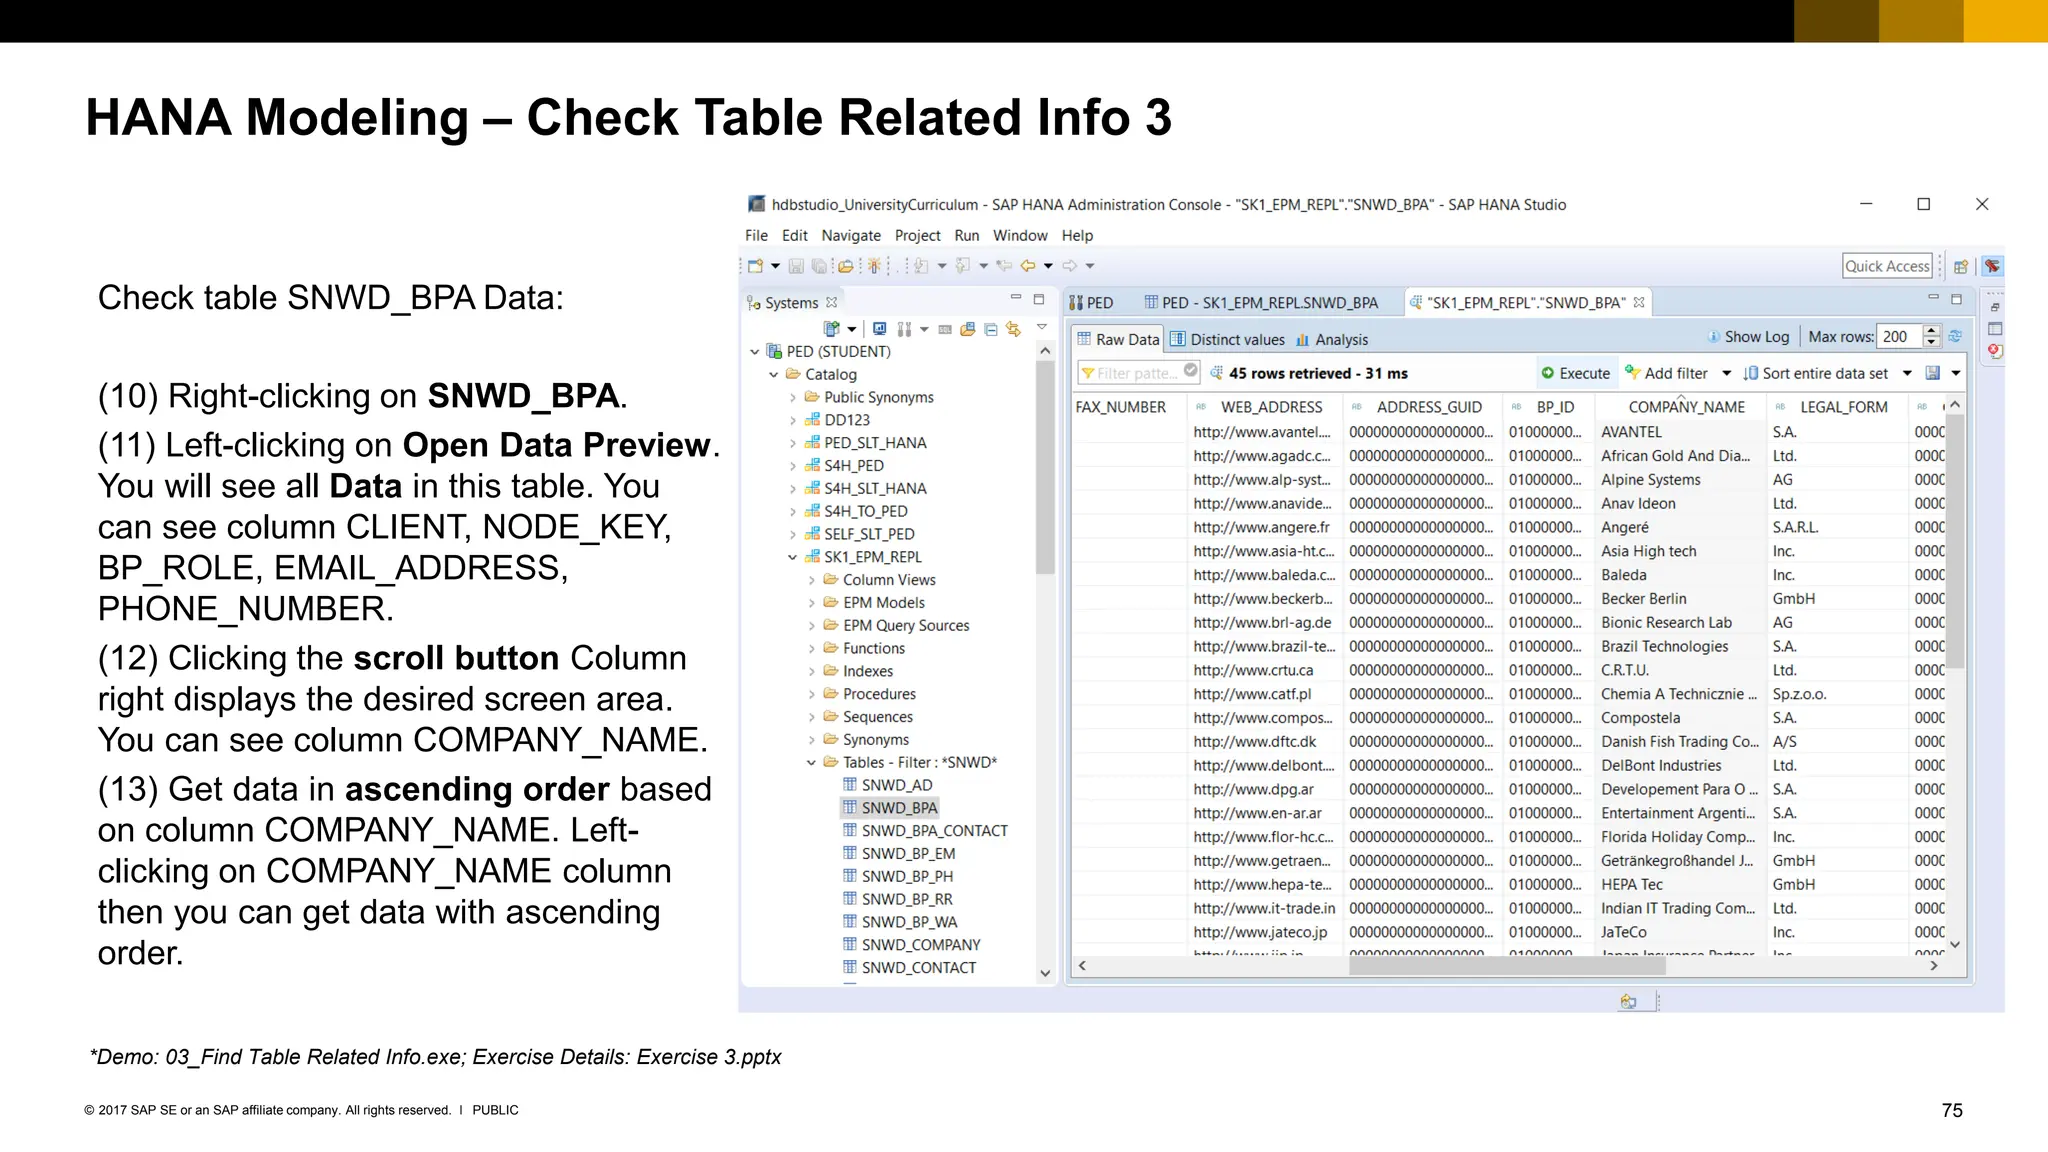Click the horizontal scrollbar thumb of data table

(1507, 966)
